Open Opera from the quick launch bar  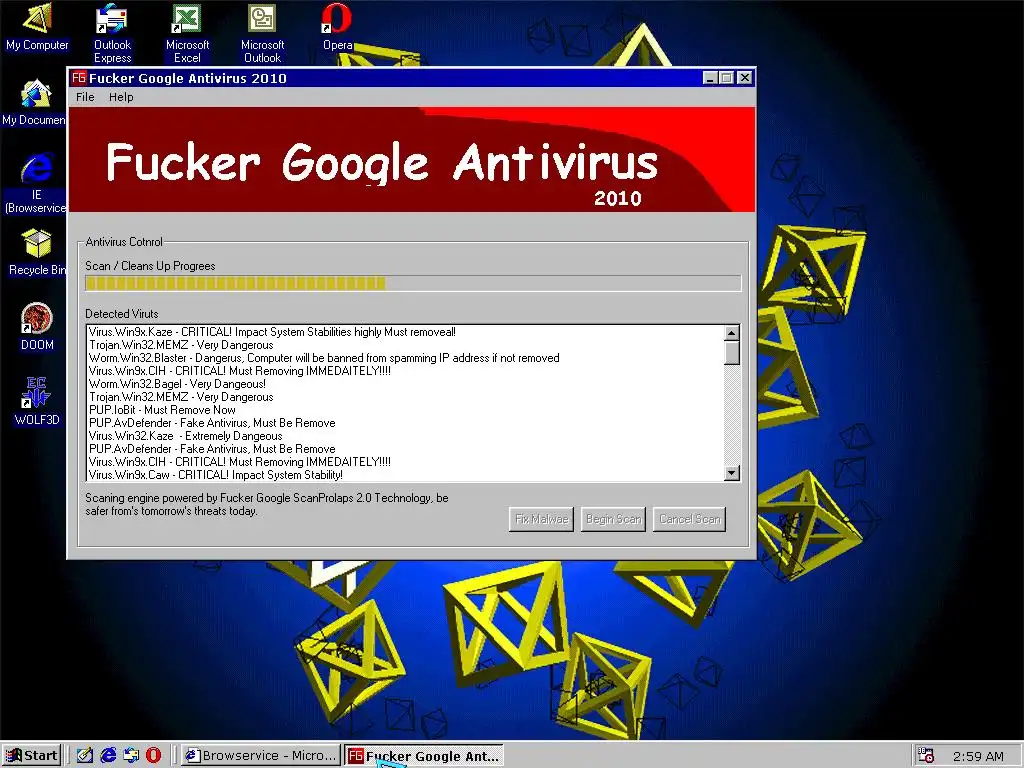pos(153,756)
